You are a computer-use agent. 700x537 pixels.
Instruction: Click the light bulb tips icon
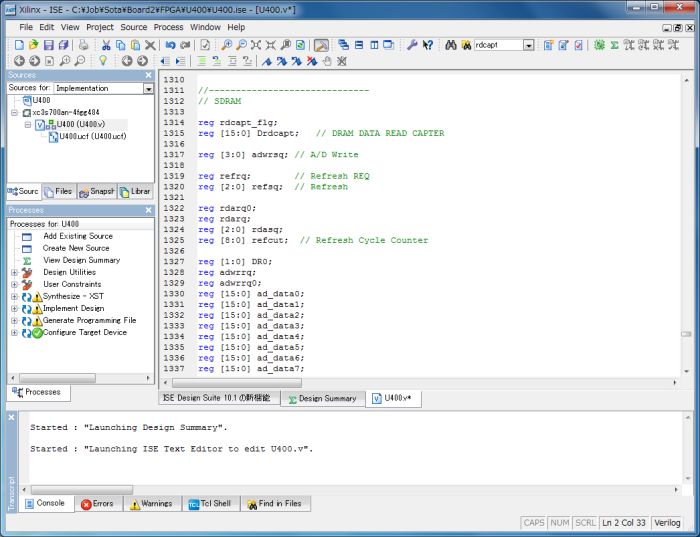(x=103, y=61)
